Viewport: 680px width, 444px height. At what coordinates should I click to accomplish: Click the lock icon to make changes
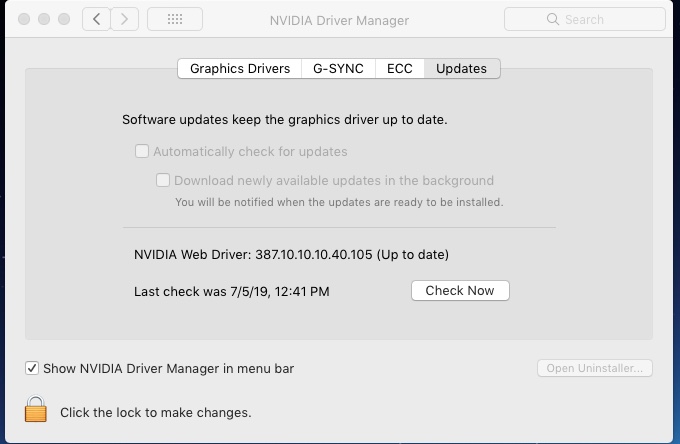pos(36,409)
